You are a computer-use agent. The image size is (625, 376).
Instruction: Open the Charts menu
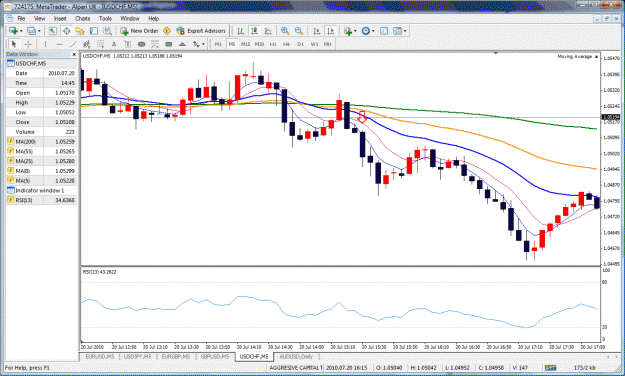83,18
